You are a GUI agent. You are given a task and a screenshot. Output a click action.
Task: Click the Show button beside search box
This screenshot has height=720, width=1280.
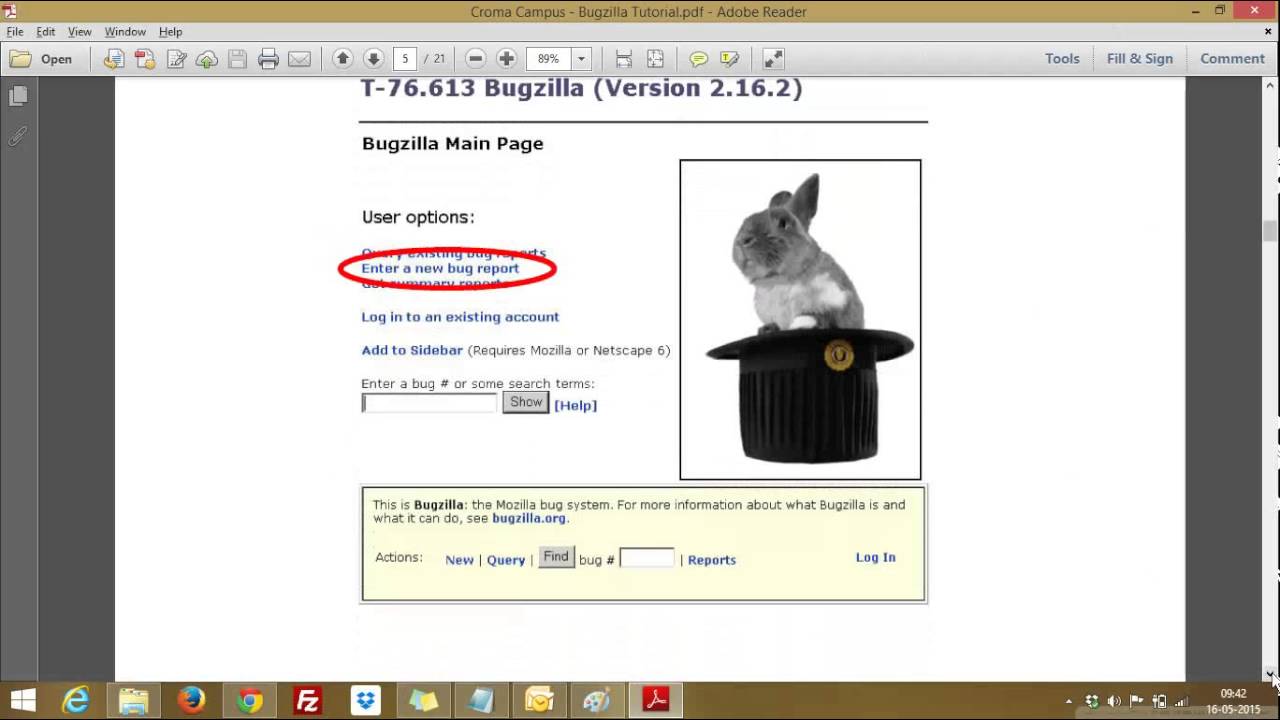[x=526, y=403]
